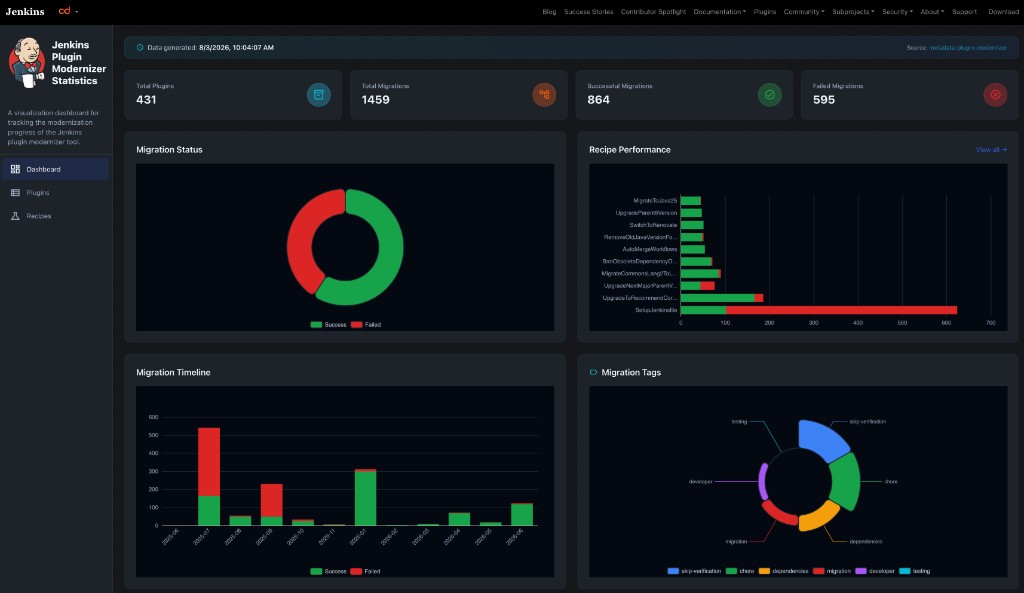Click the Total Plugins value 431
Image resolution: width=1024 pixels, height=593 pixels.
pyautogui.click(x=146, y=100)
